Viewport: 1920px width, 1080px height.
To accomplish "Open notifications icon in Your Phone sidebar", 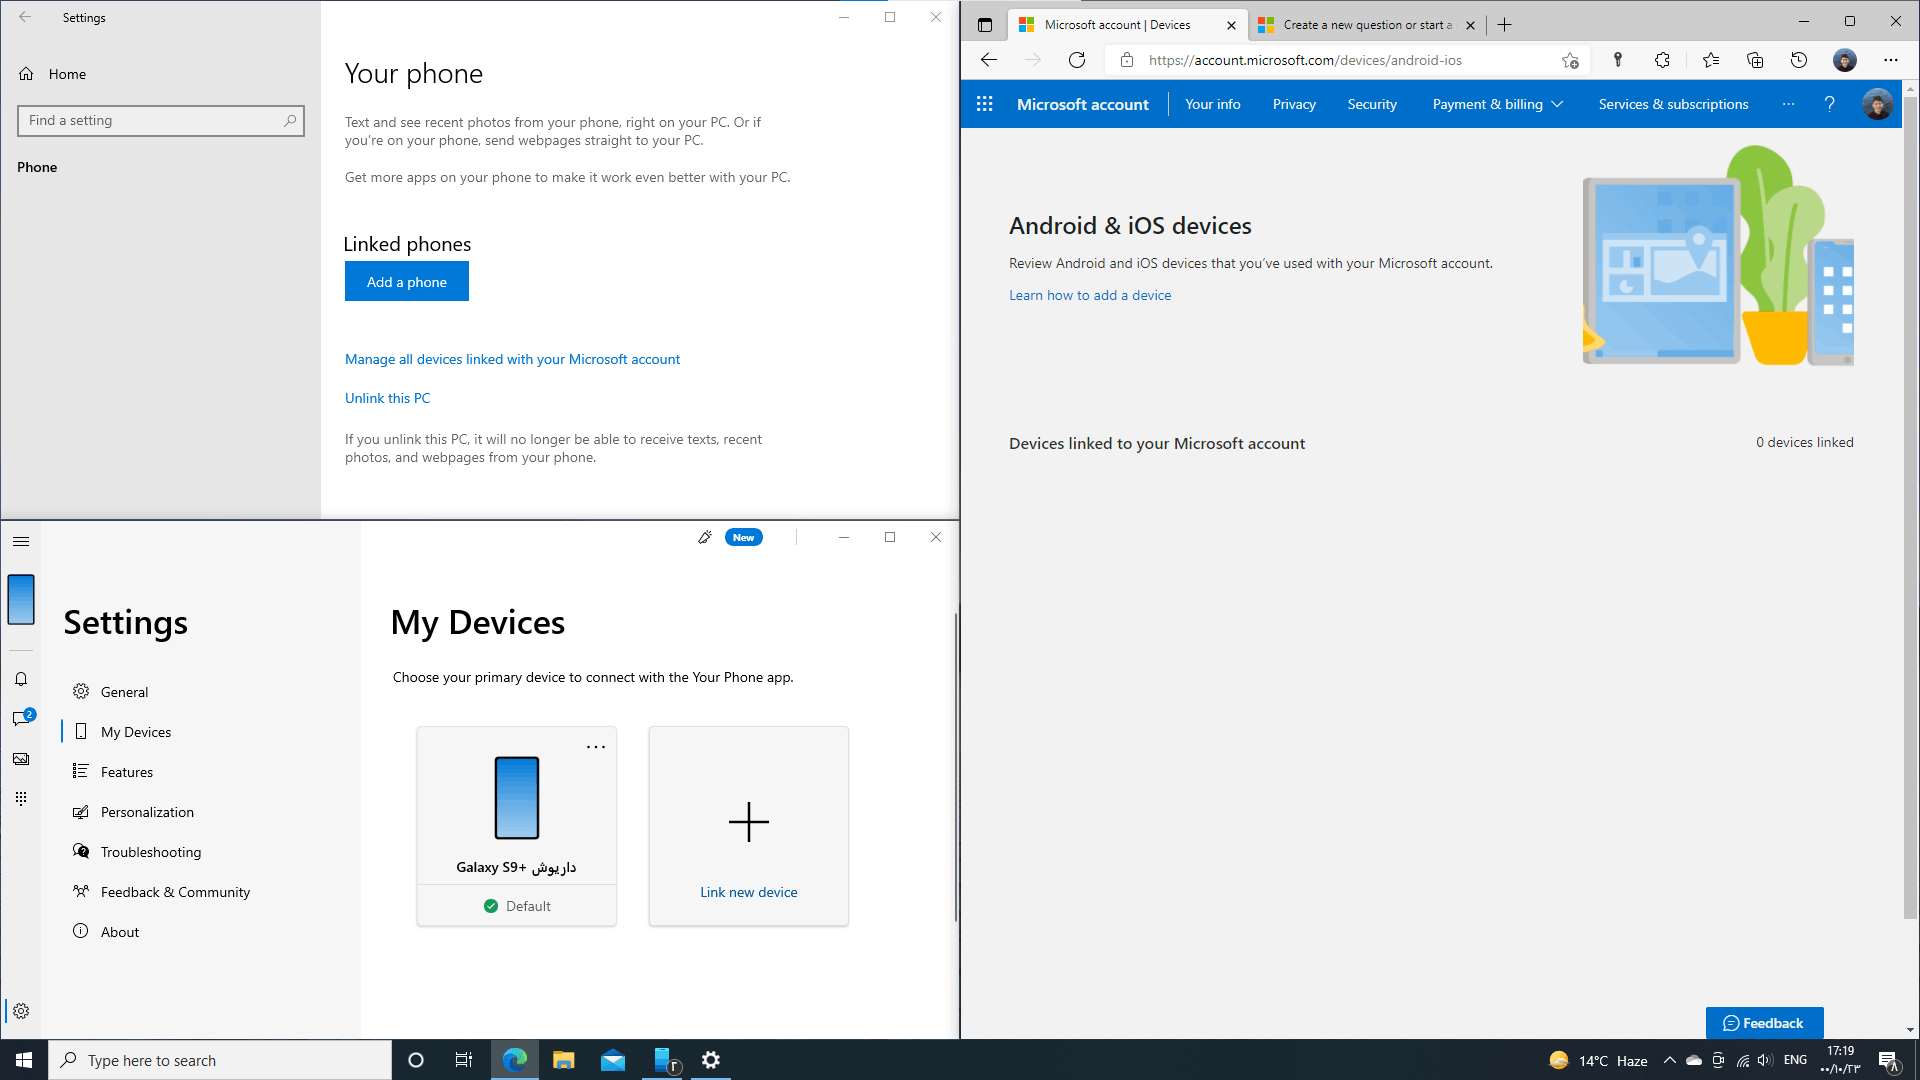I will 21,679.
